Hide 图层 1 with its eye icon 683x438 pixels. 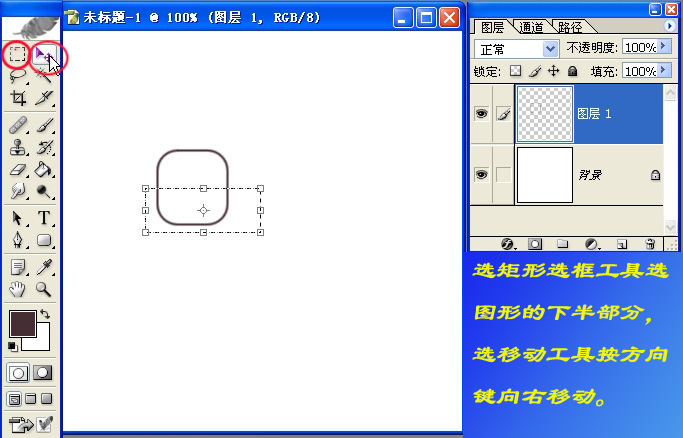click(481, 114)
